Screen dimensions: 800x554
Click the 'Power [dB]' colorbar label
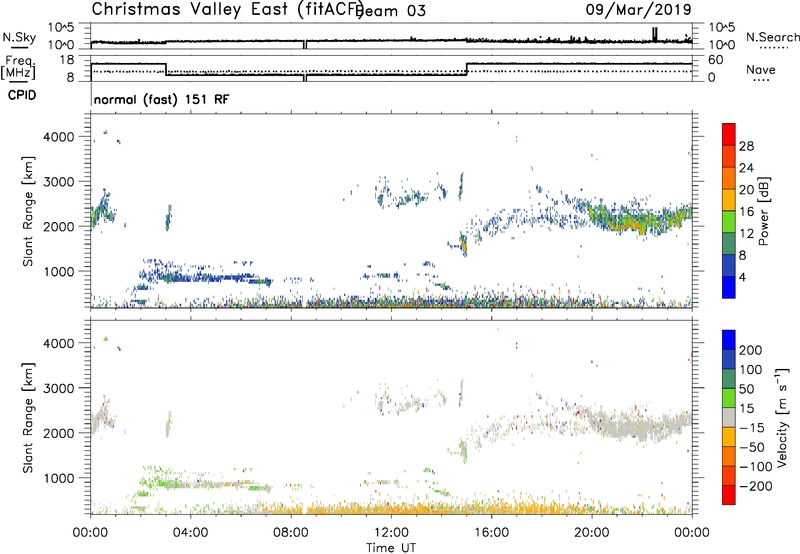(763, 211)
